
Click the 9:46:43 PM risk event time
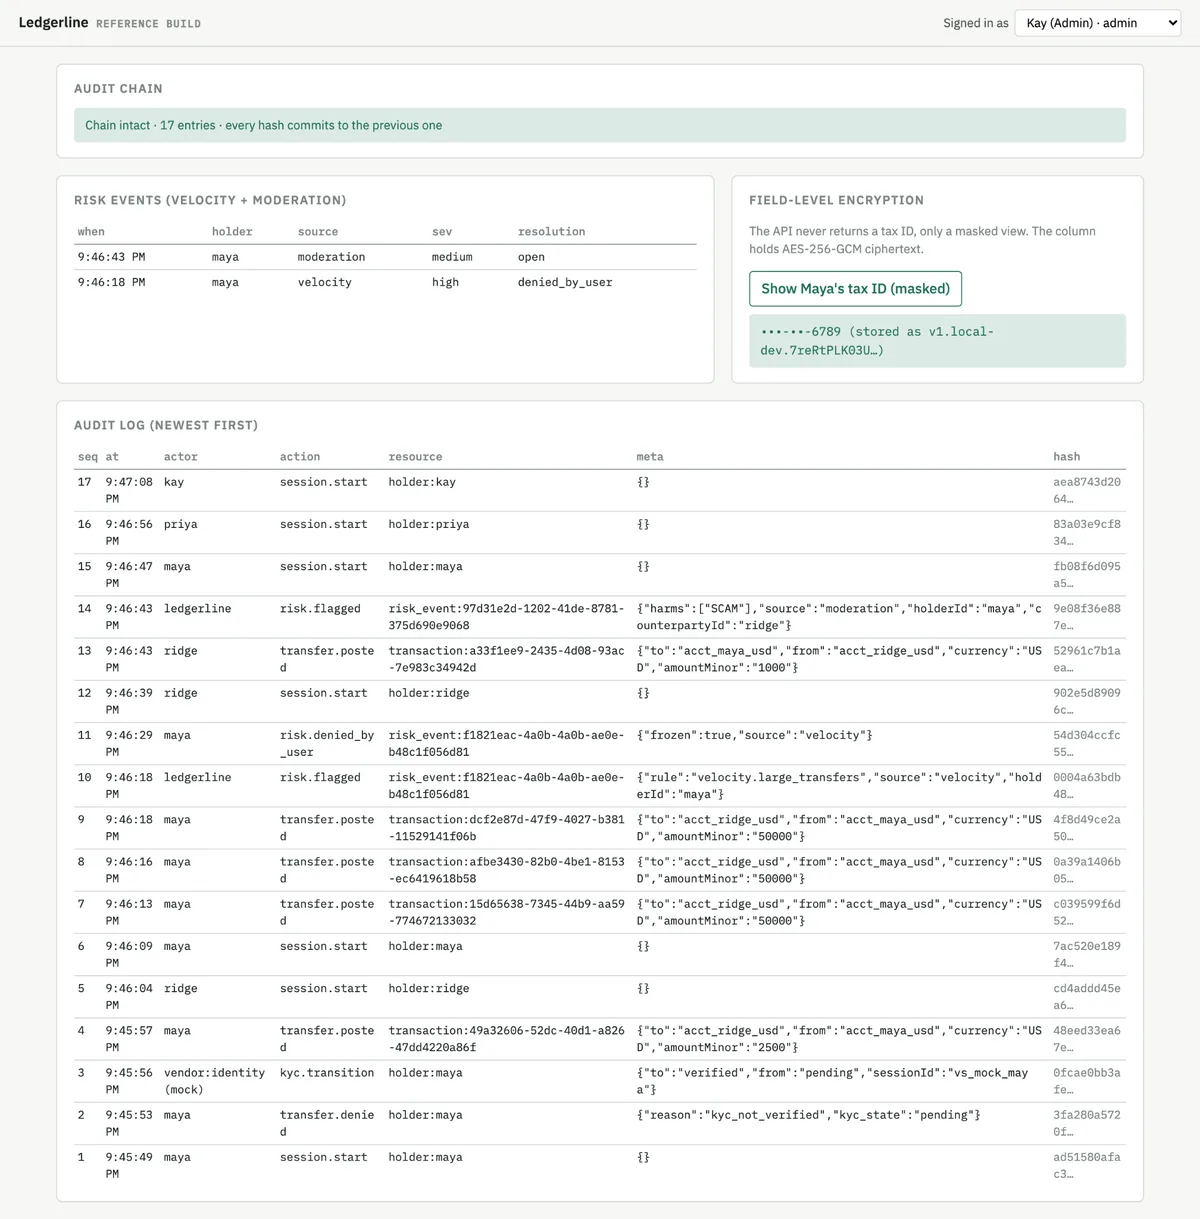click(x=111, y=257)
